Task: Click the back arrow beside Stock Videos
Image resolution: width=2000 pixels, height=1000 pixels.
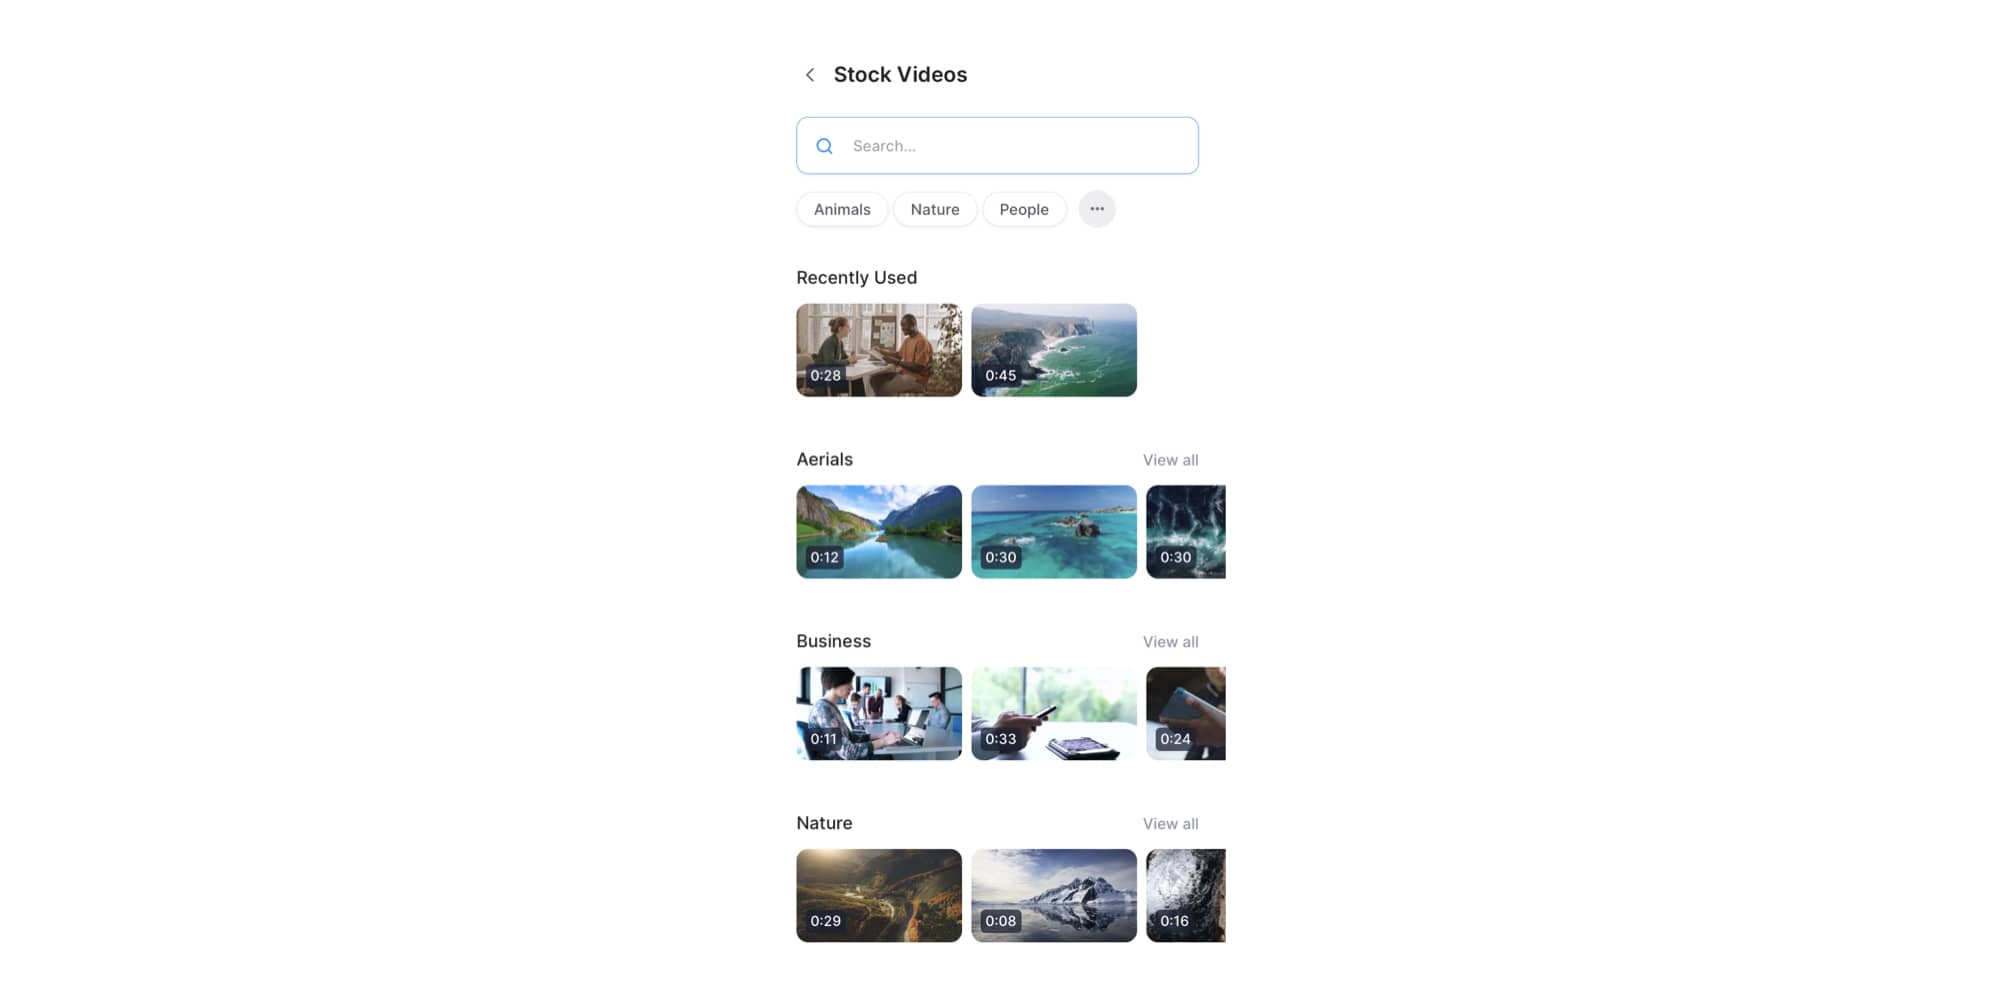Action: (x=810, y=75)
